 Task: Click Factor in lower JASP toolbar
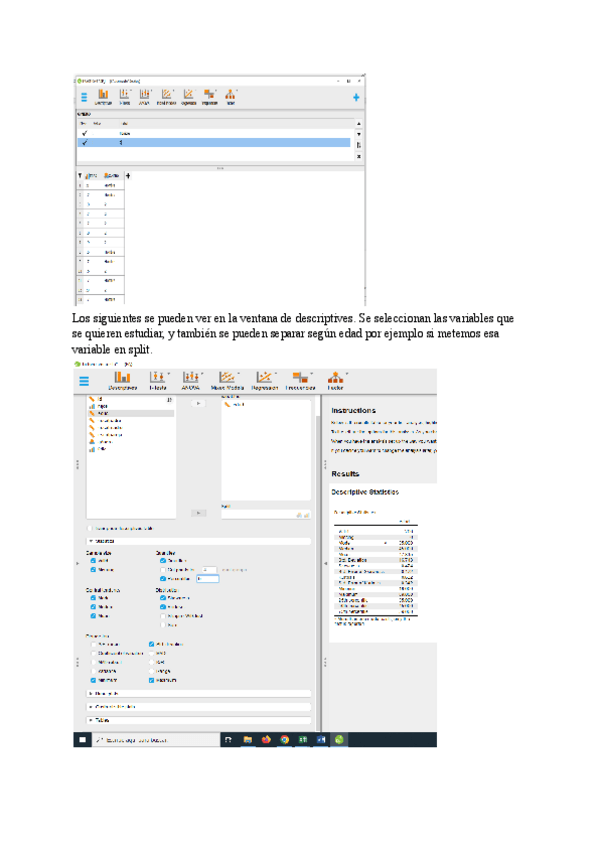(x=335, y=381)
